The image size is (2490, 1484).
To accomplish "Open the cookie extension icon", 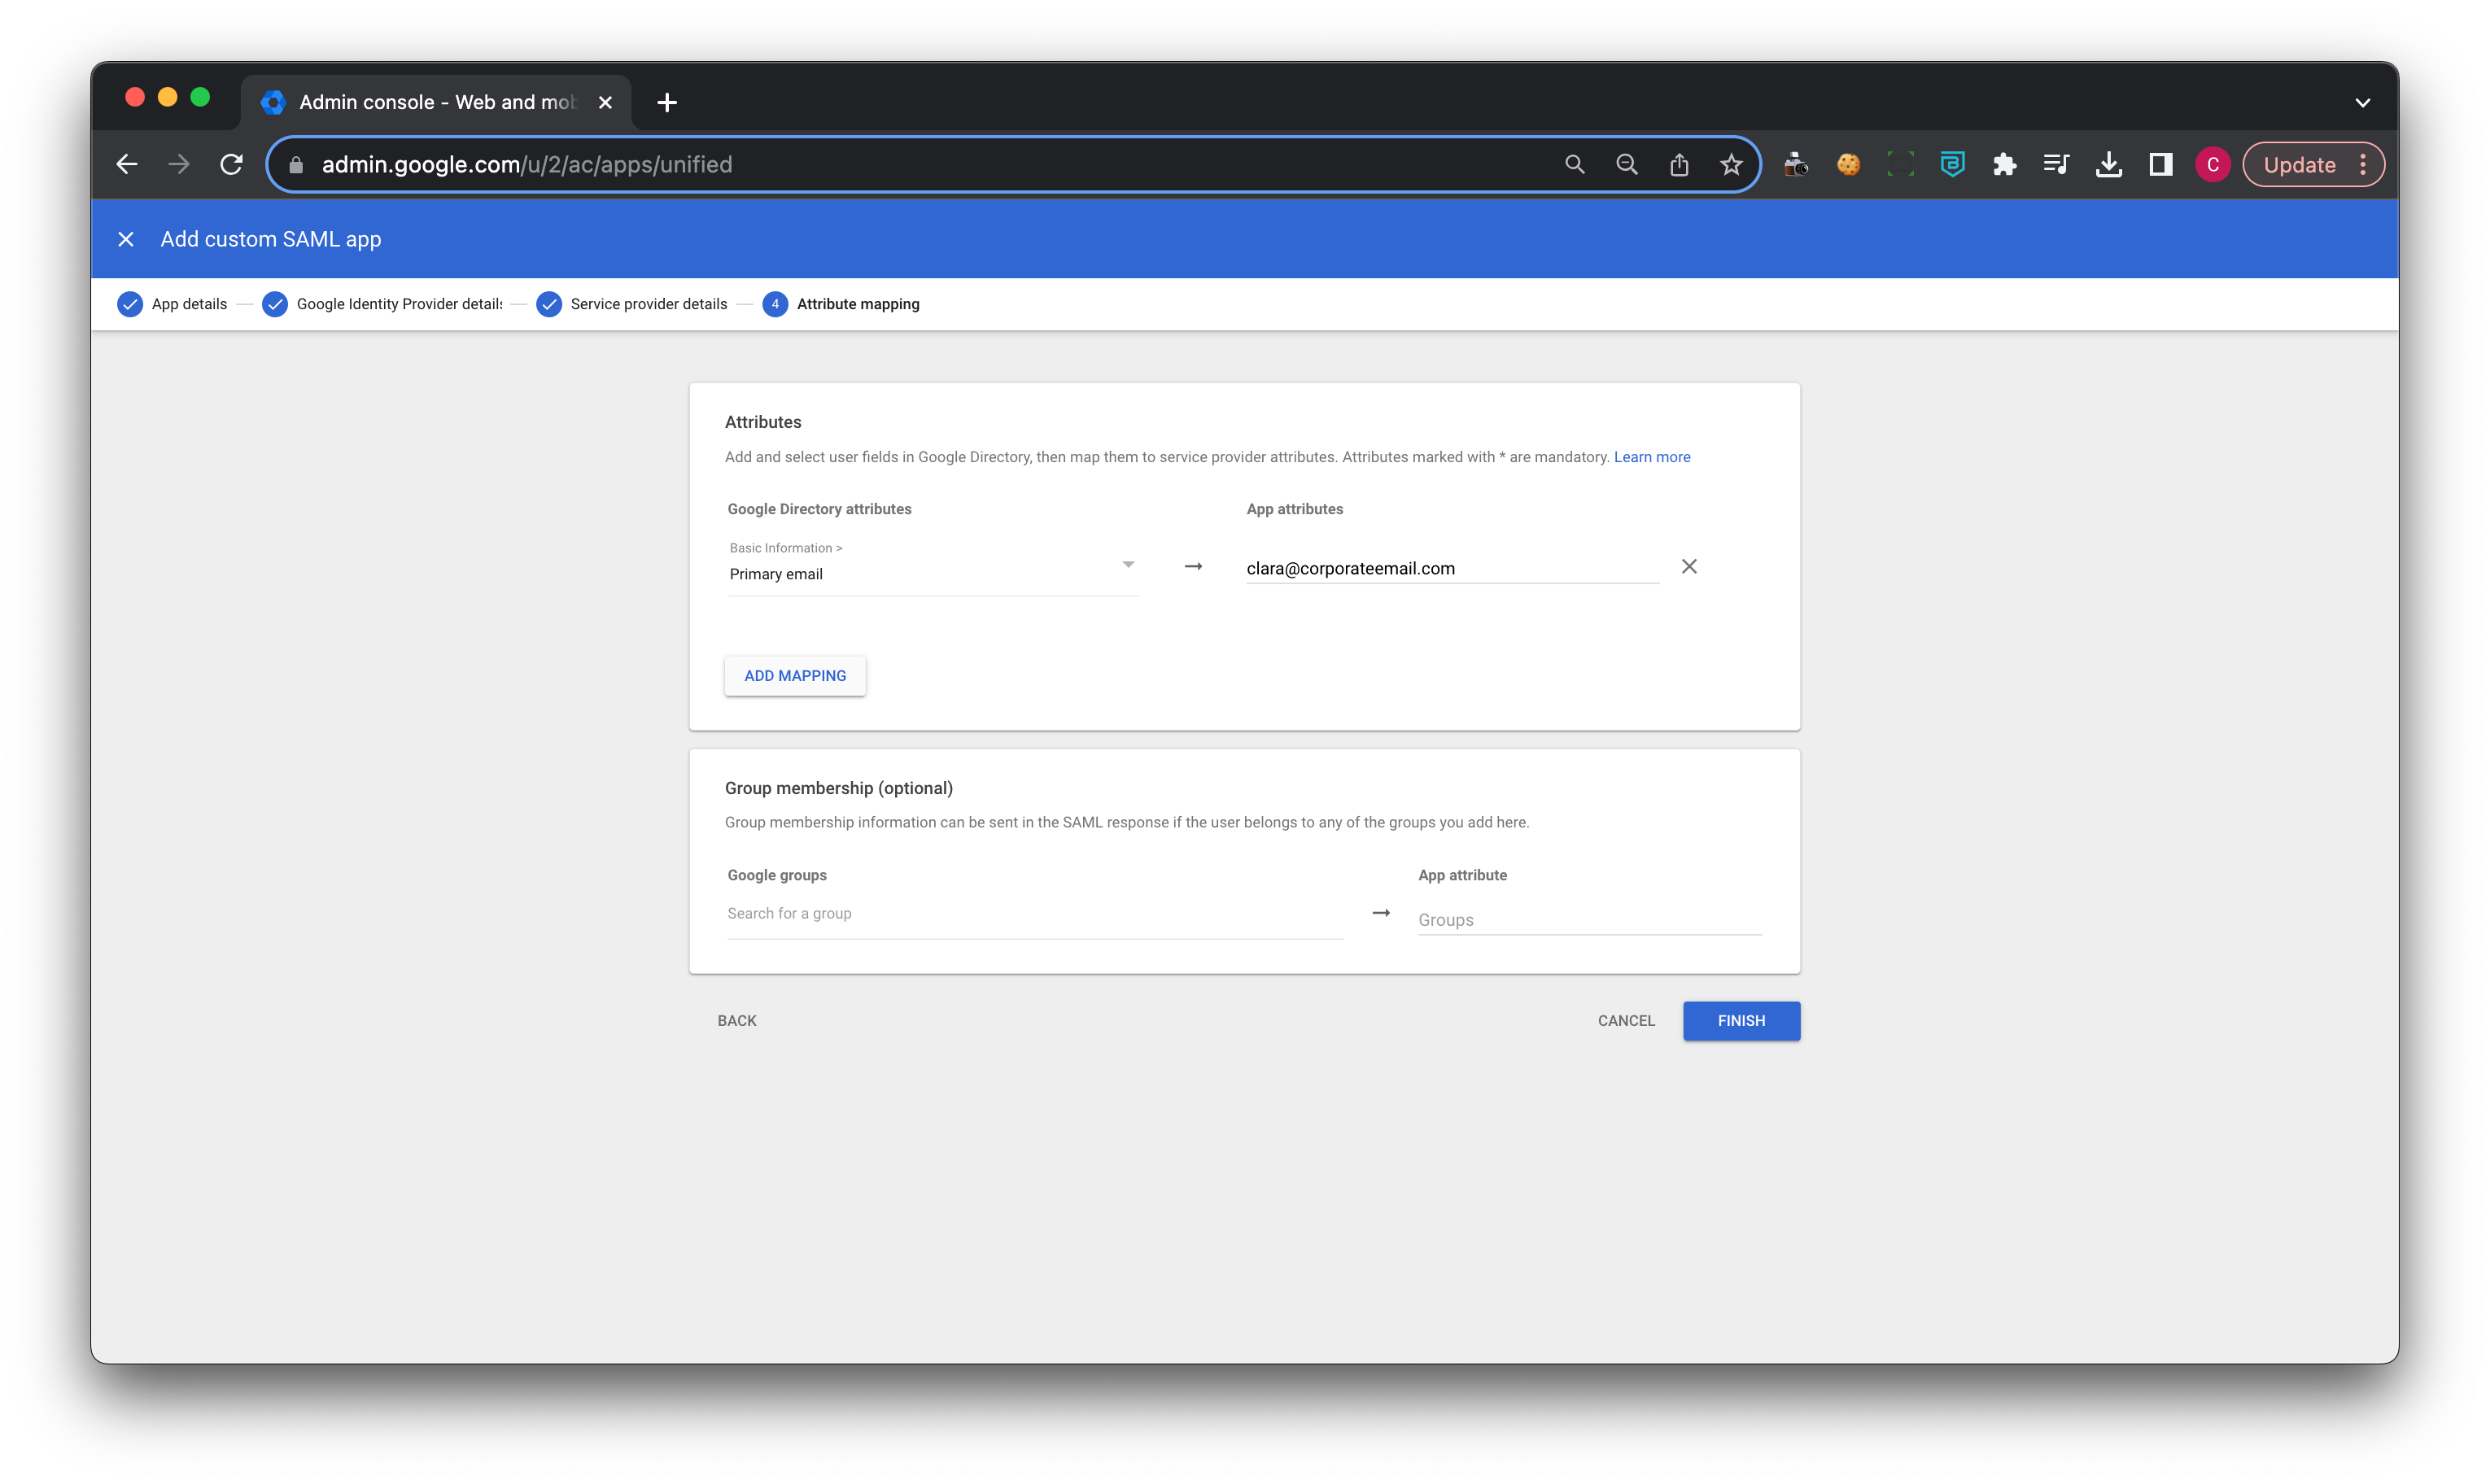I will (1848, 165).
